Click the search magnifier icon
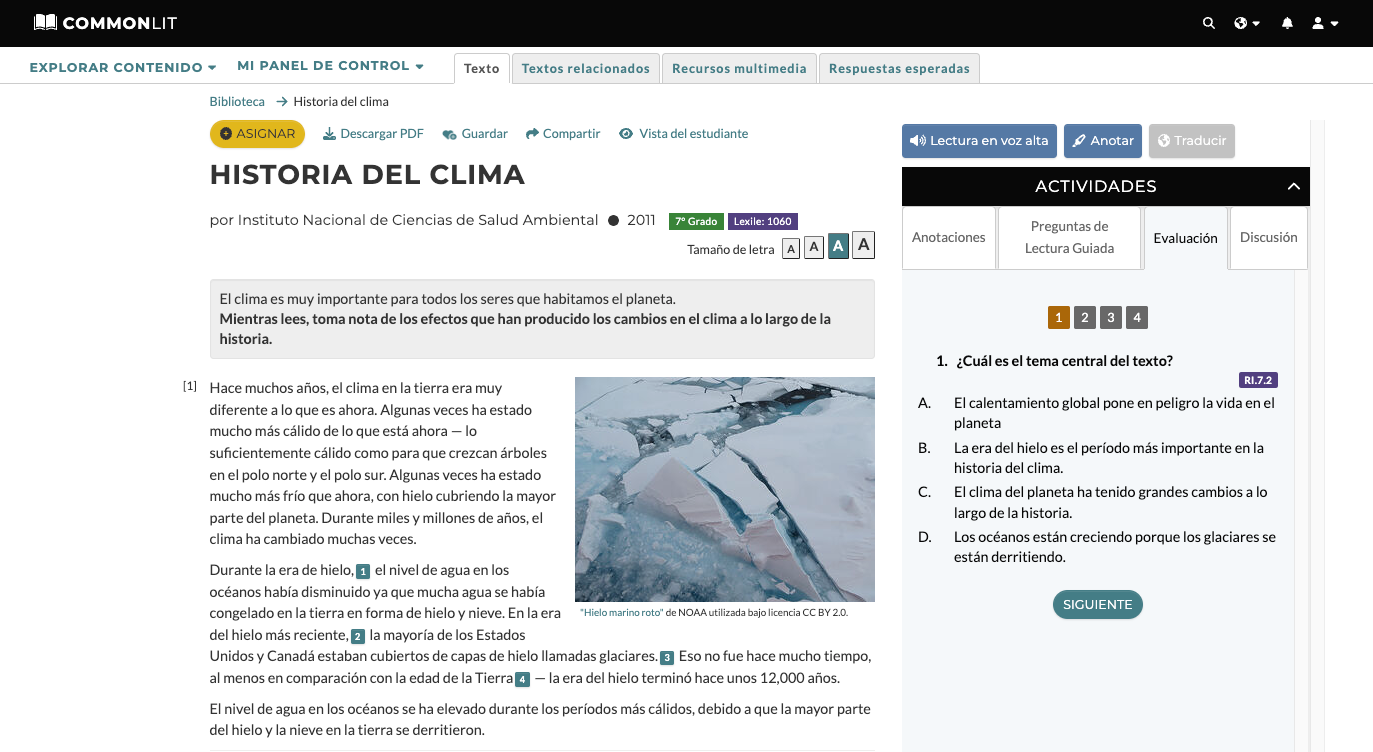 [x=1209, y=23]
